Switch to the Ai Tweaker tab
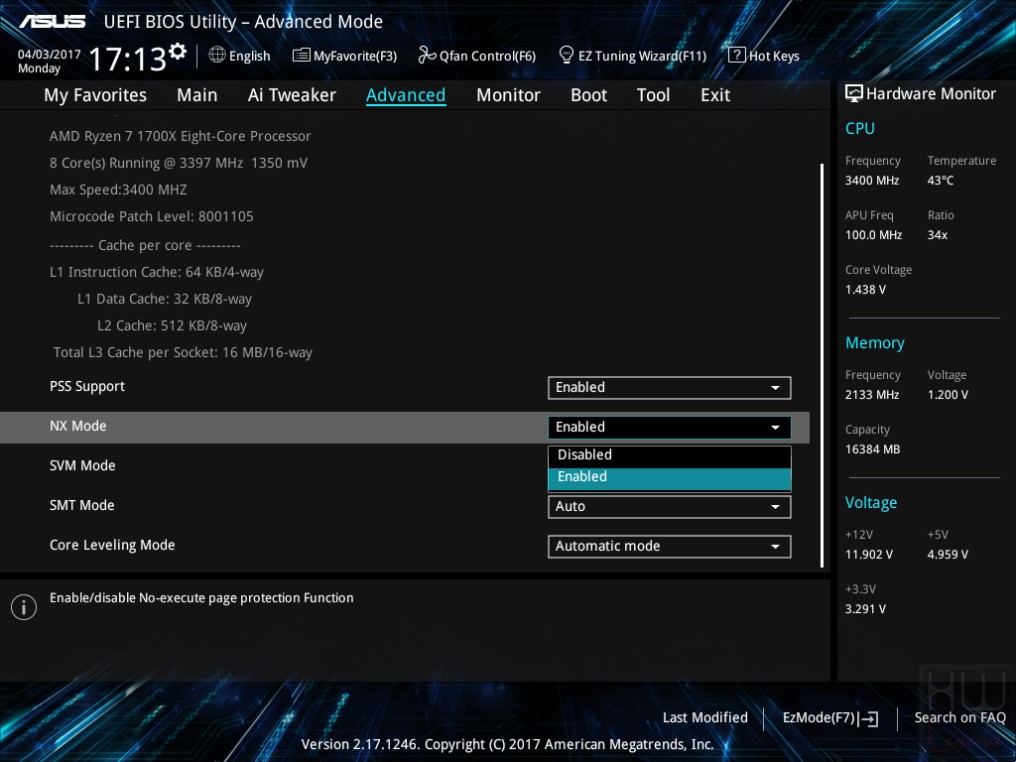1016x762 pixels. [292, 95]
